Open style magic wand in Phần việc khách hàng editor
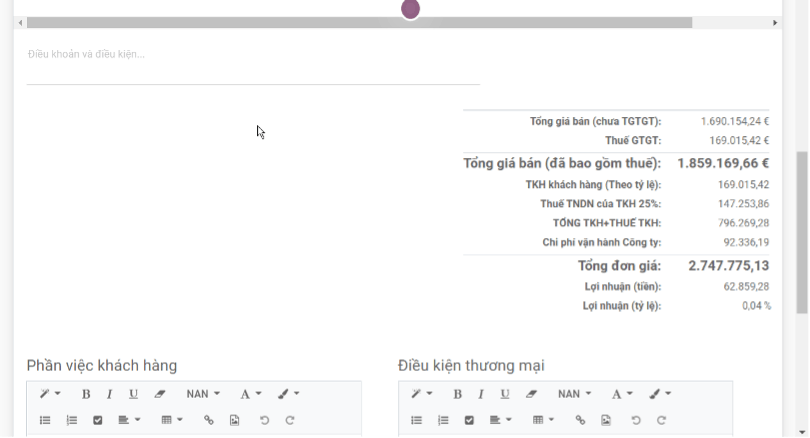The height and width of the screenshot is (438, 810). tap(50, 394)
